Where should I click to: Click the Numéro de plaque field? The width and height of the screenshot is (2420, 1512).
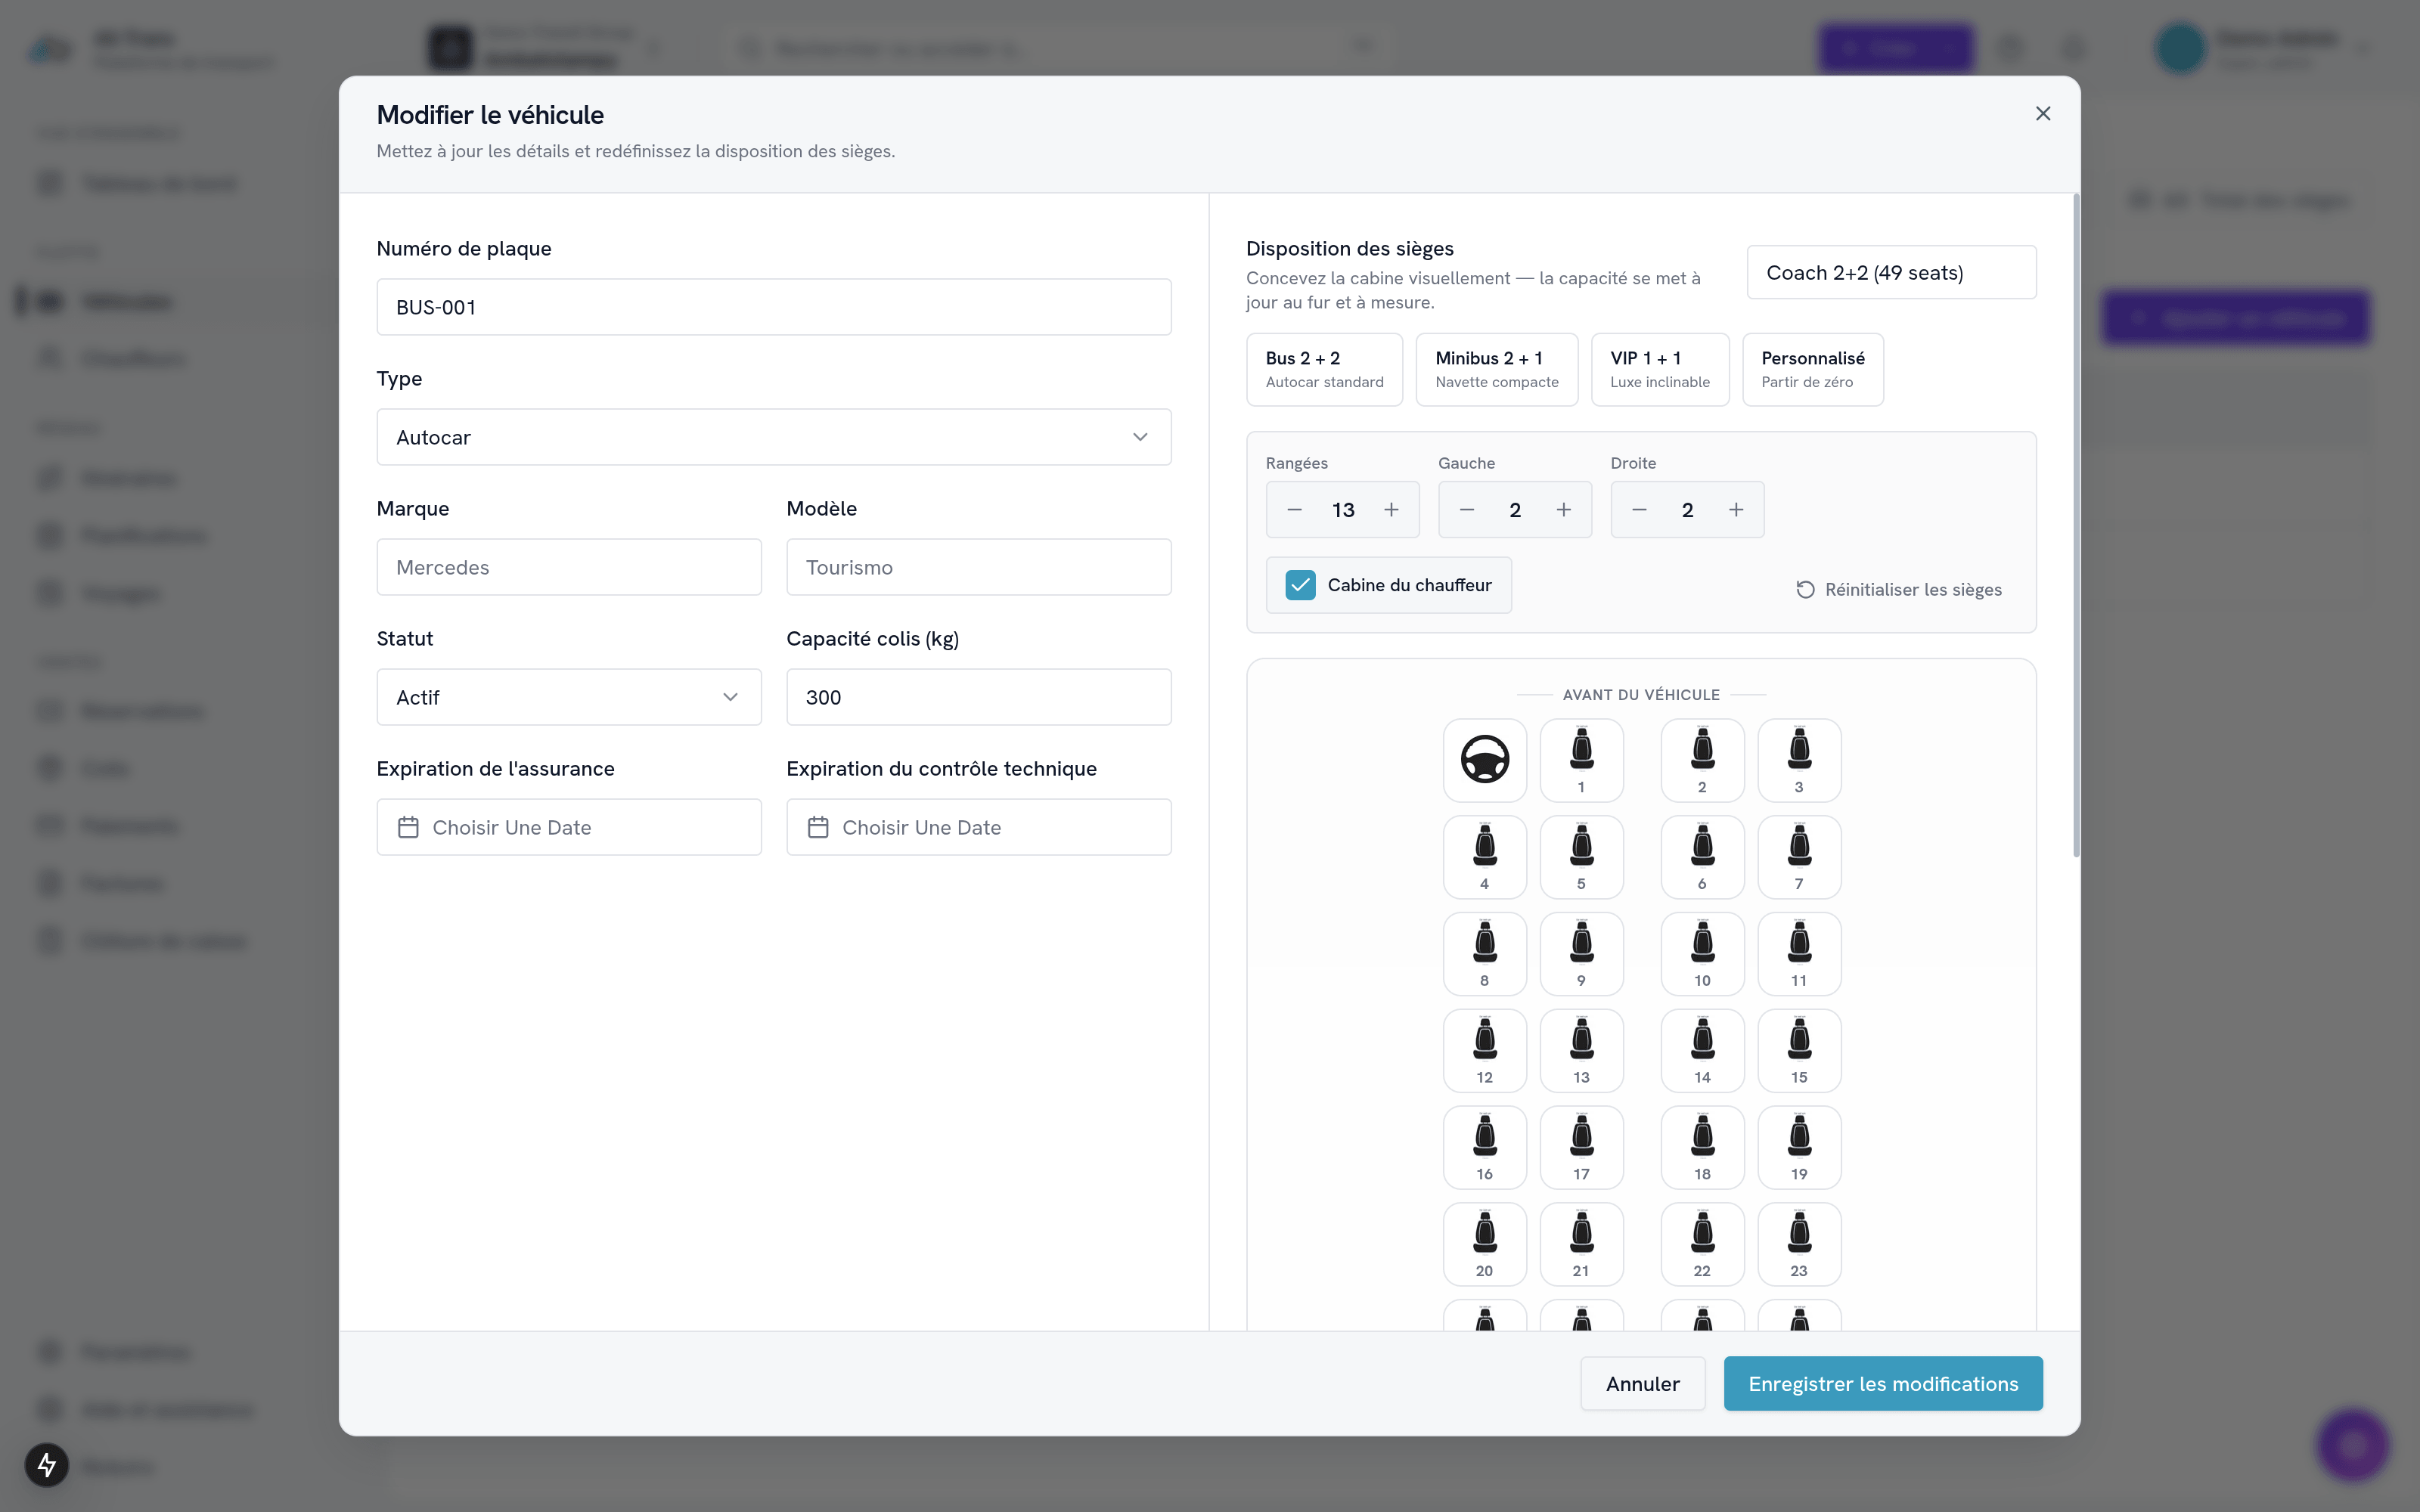click(774, 307)
